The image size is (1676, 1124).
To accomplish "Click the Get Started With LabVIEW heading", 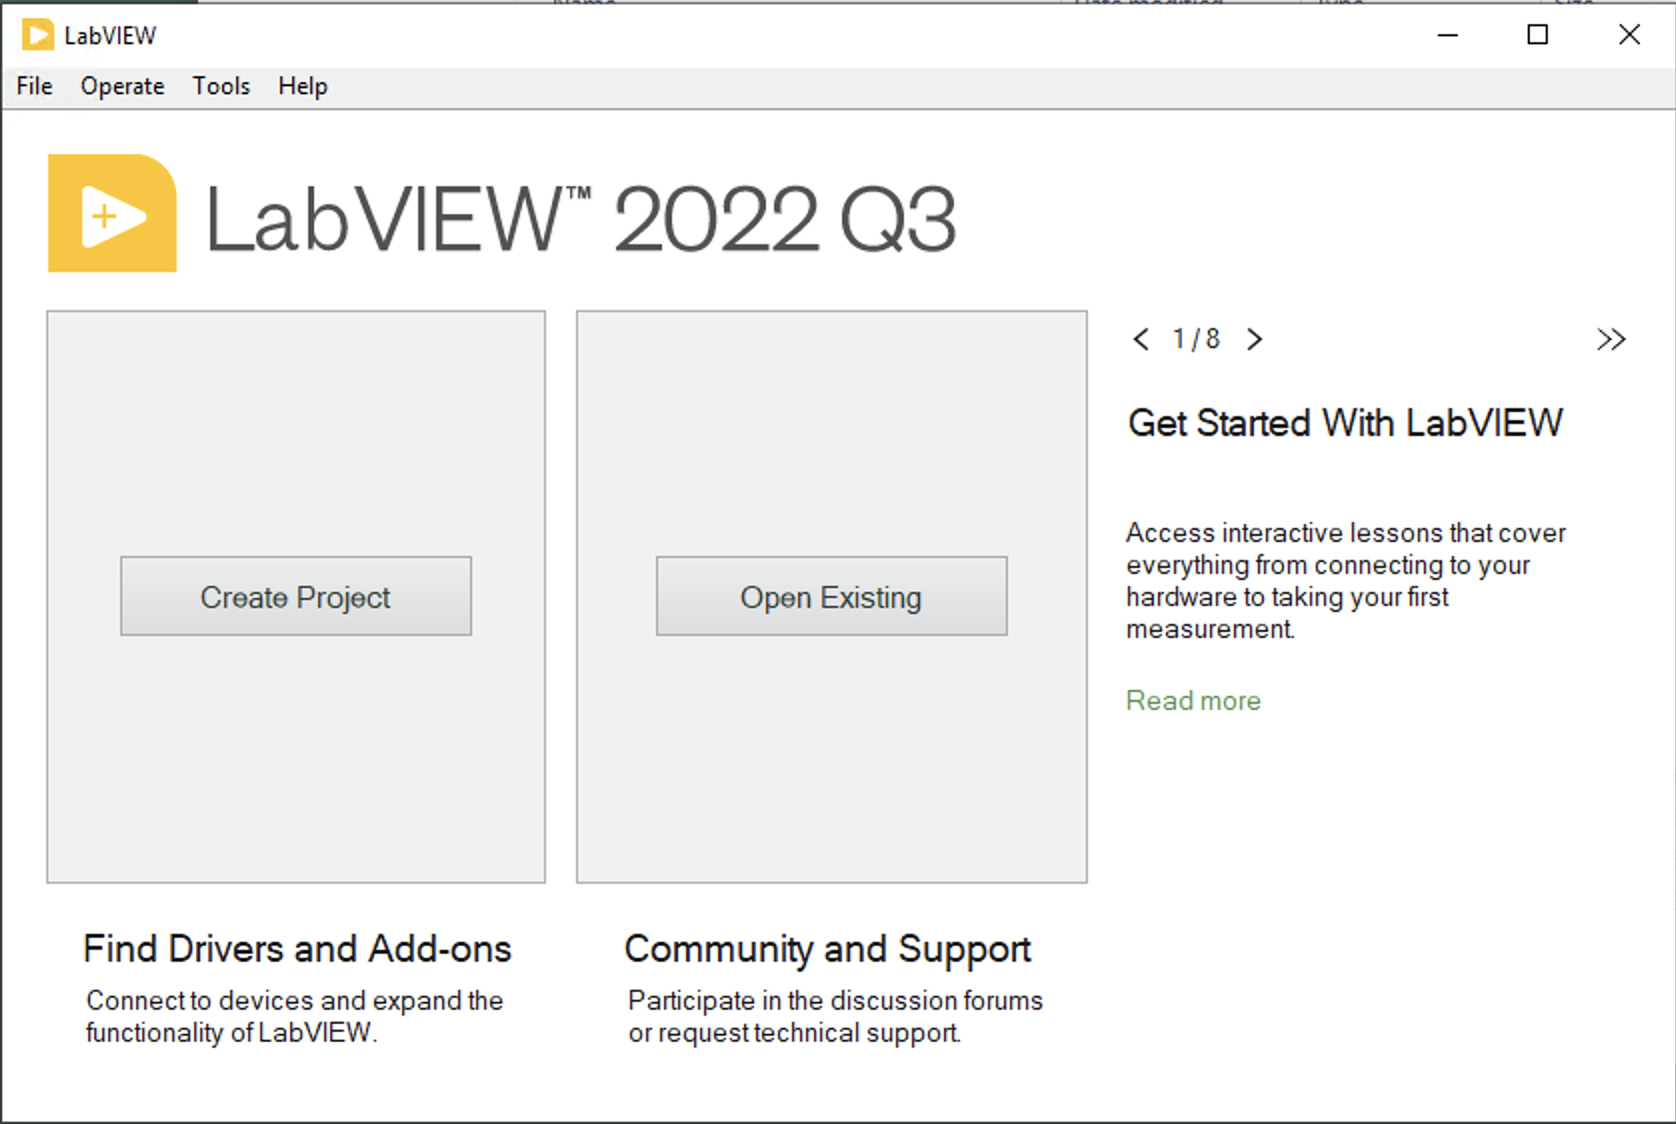I will 1345,423.
